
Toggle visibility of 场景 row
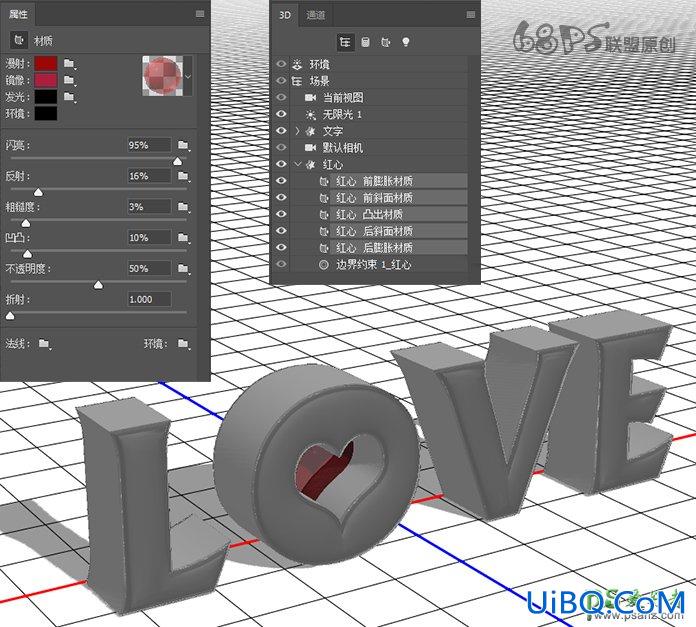[281, 81]
